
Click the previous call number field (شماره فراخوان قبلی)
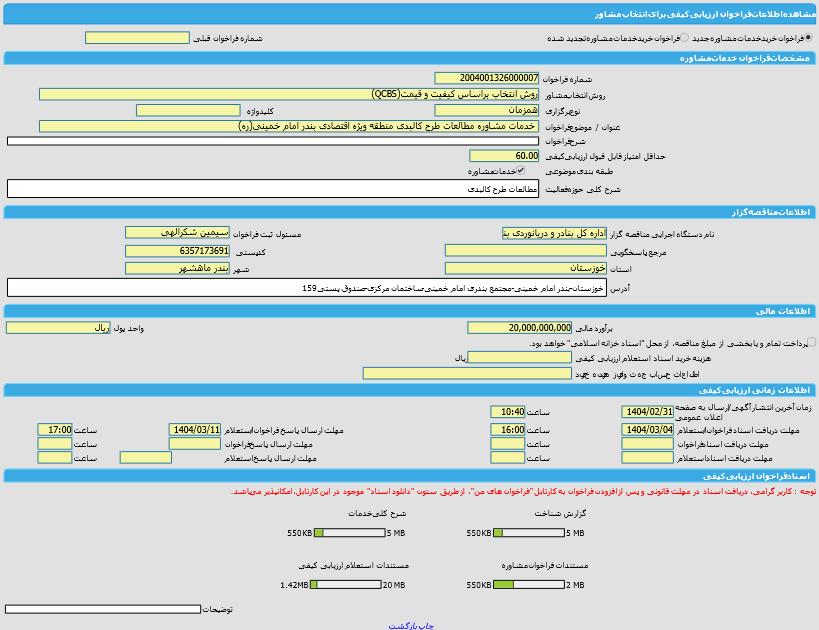click(x=137, y=38)
